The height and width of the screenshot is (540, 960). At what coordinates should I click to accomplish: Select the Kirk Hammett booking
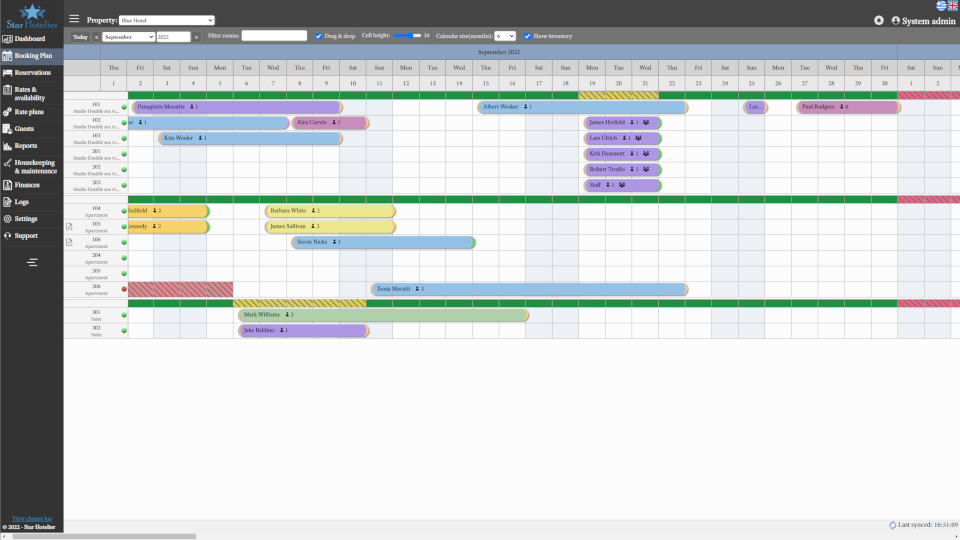pyautogui.click(x=623, y=154)
